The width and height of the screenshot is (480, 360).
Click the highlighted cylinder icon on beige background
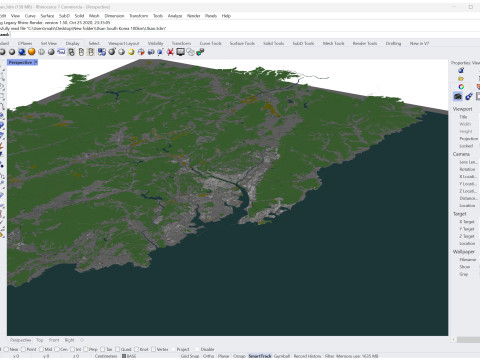91,52
